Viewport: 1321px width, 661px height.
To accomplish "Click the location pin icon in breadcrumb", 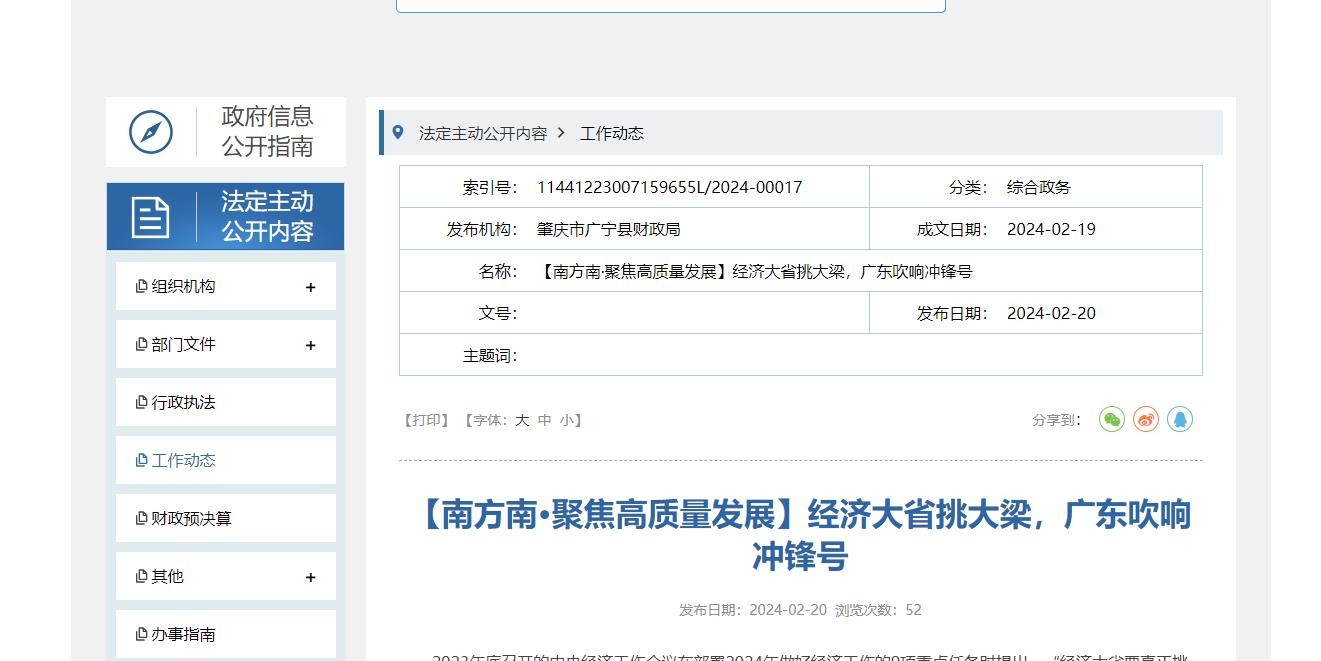I will [398, 133].
